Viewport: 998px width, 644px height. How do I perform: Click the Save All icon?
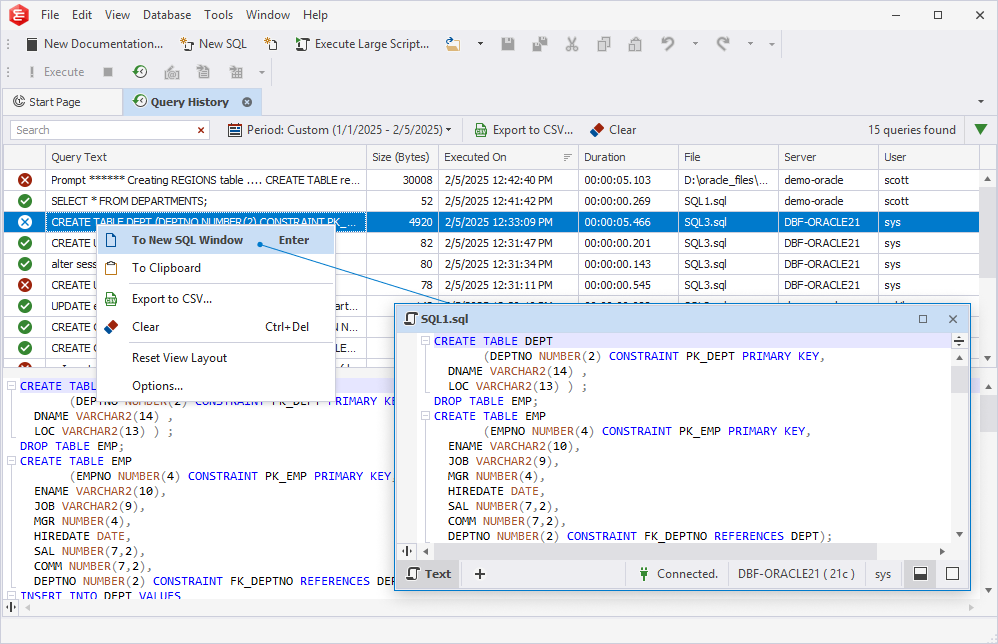pyautogui.click(x=540, y=44)
